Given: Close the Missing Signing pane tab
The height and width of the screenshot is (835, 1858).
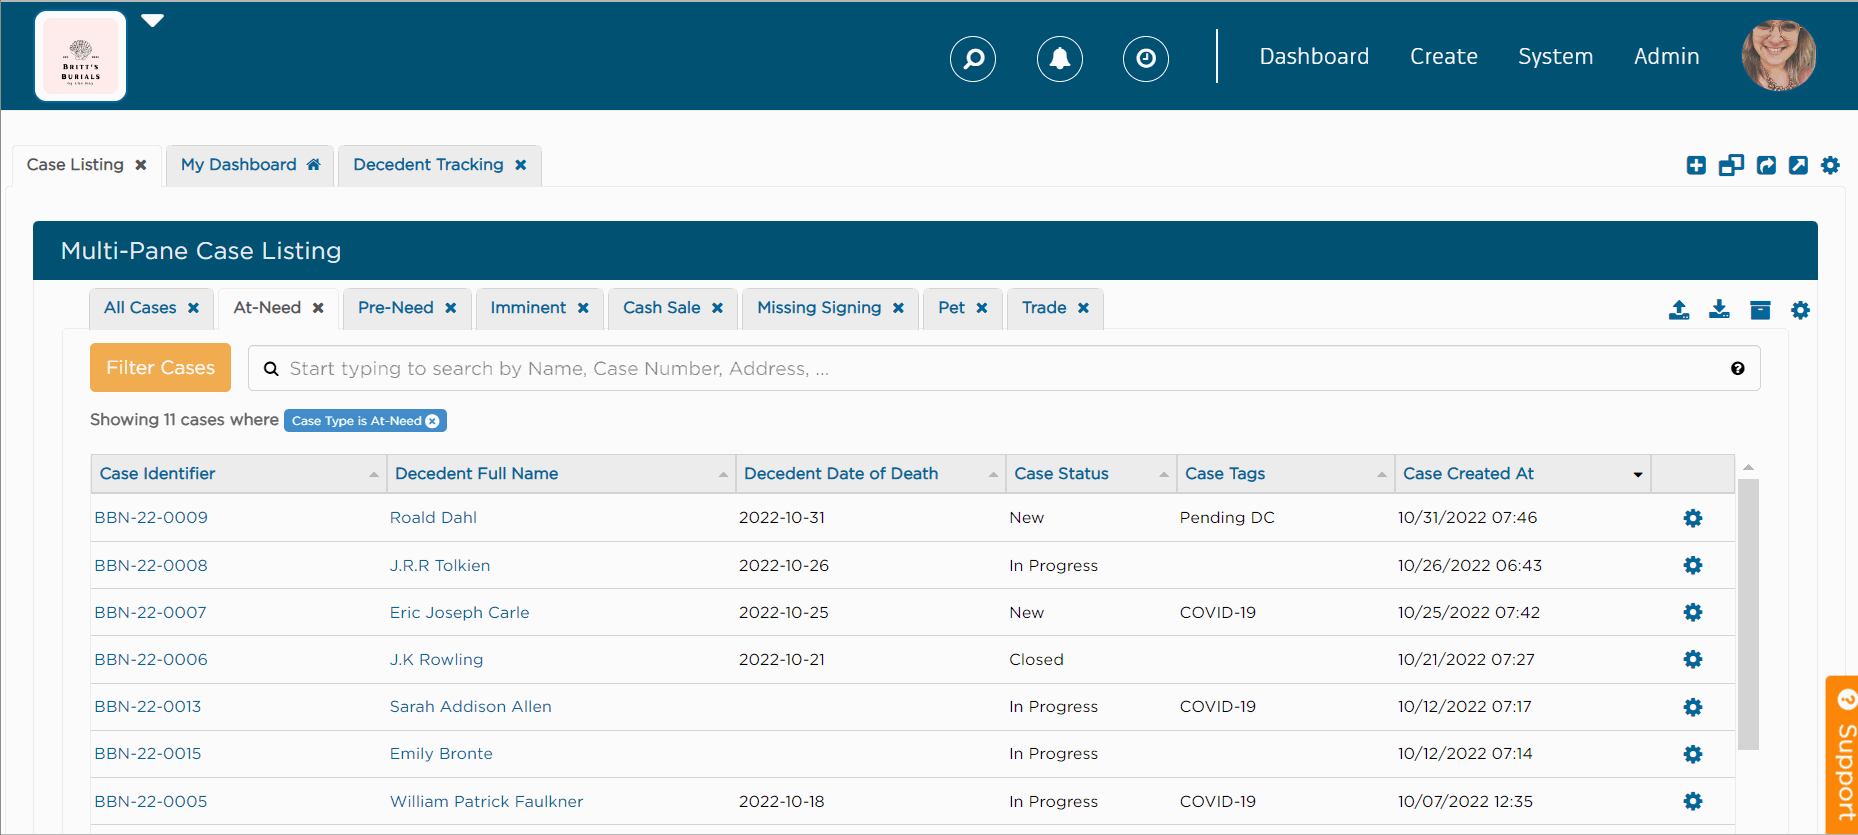Looking at the screenshot, I should point(898,308).
